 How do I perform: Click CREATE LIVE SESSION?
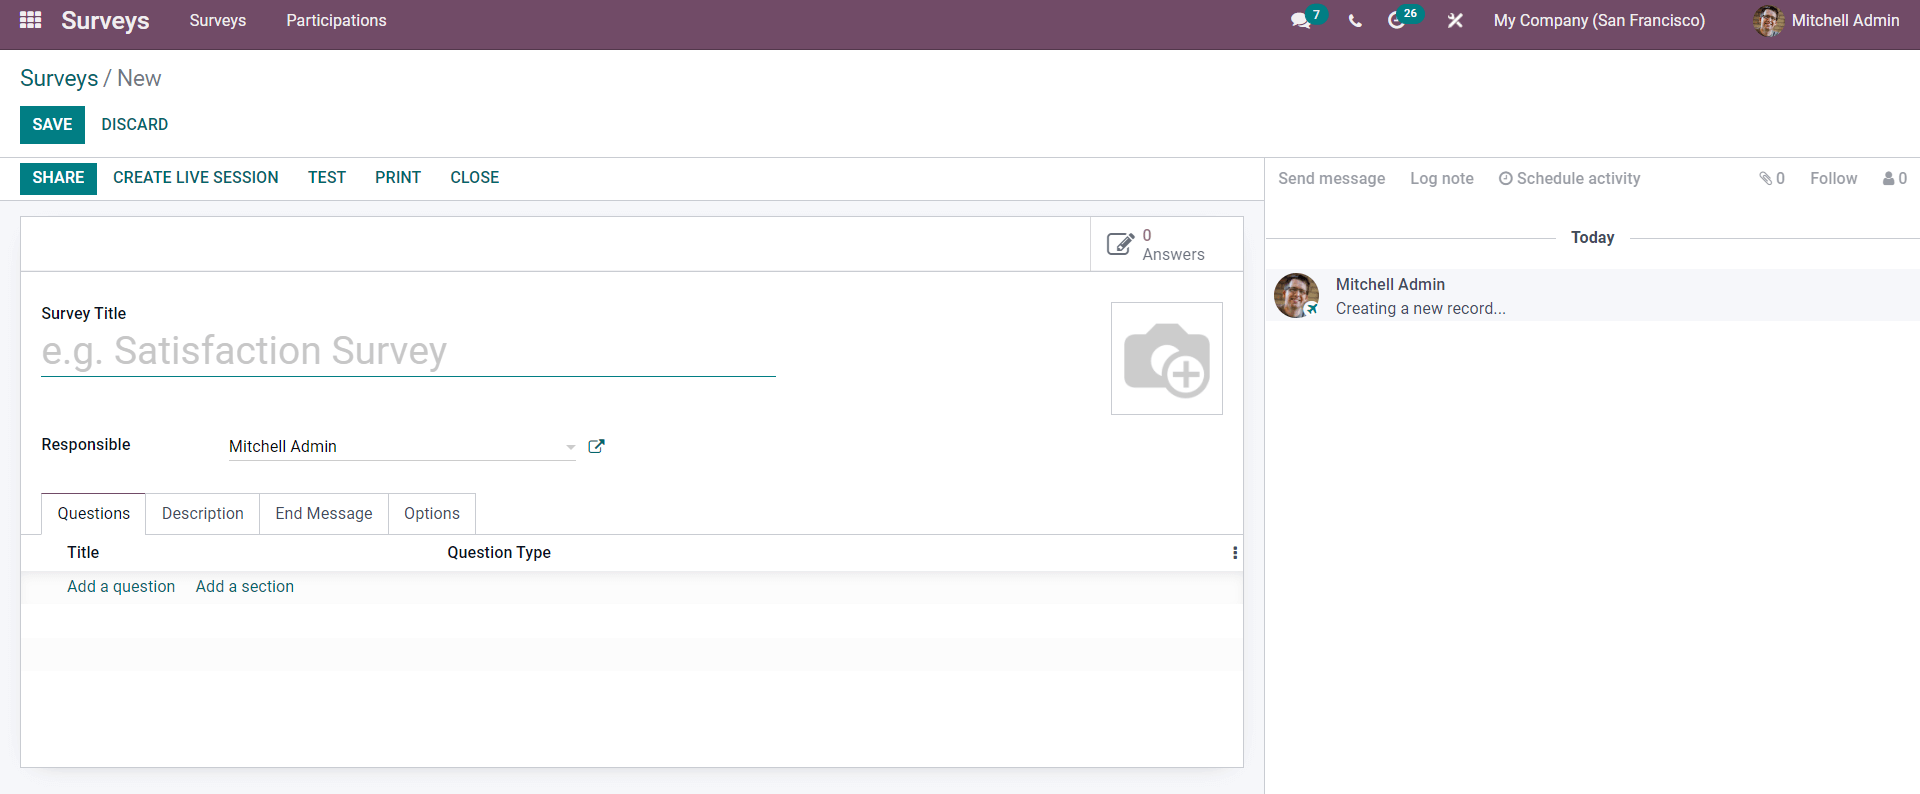(196, 178)
